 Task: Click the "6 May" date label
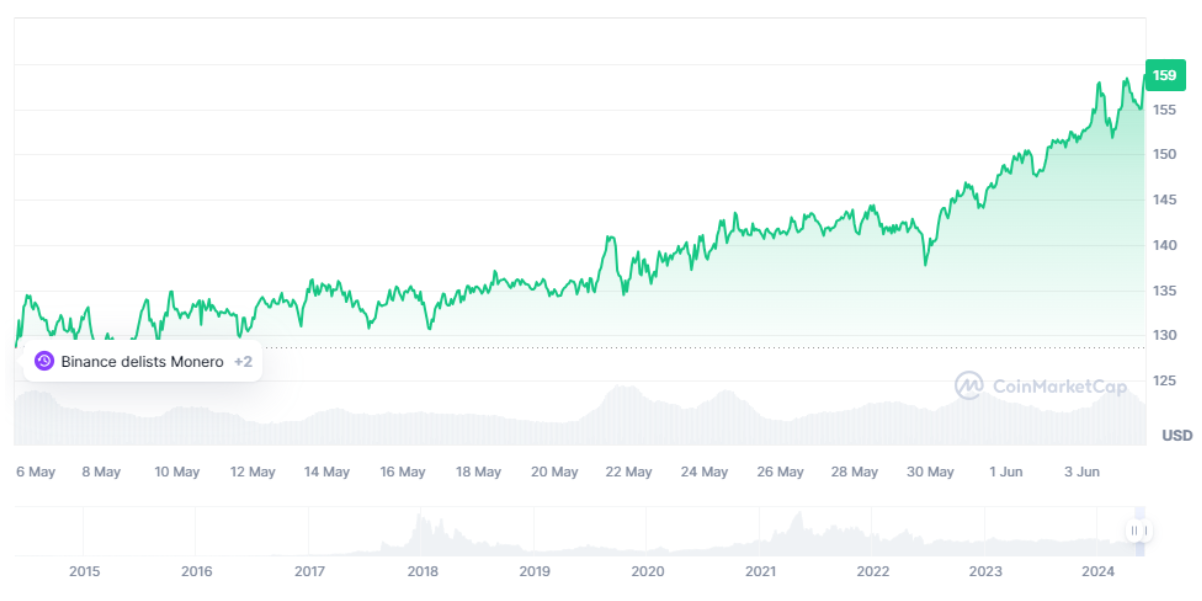coord(36,472)
